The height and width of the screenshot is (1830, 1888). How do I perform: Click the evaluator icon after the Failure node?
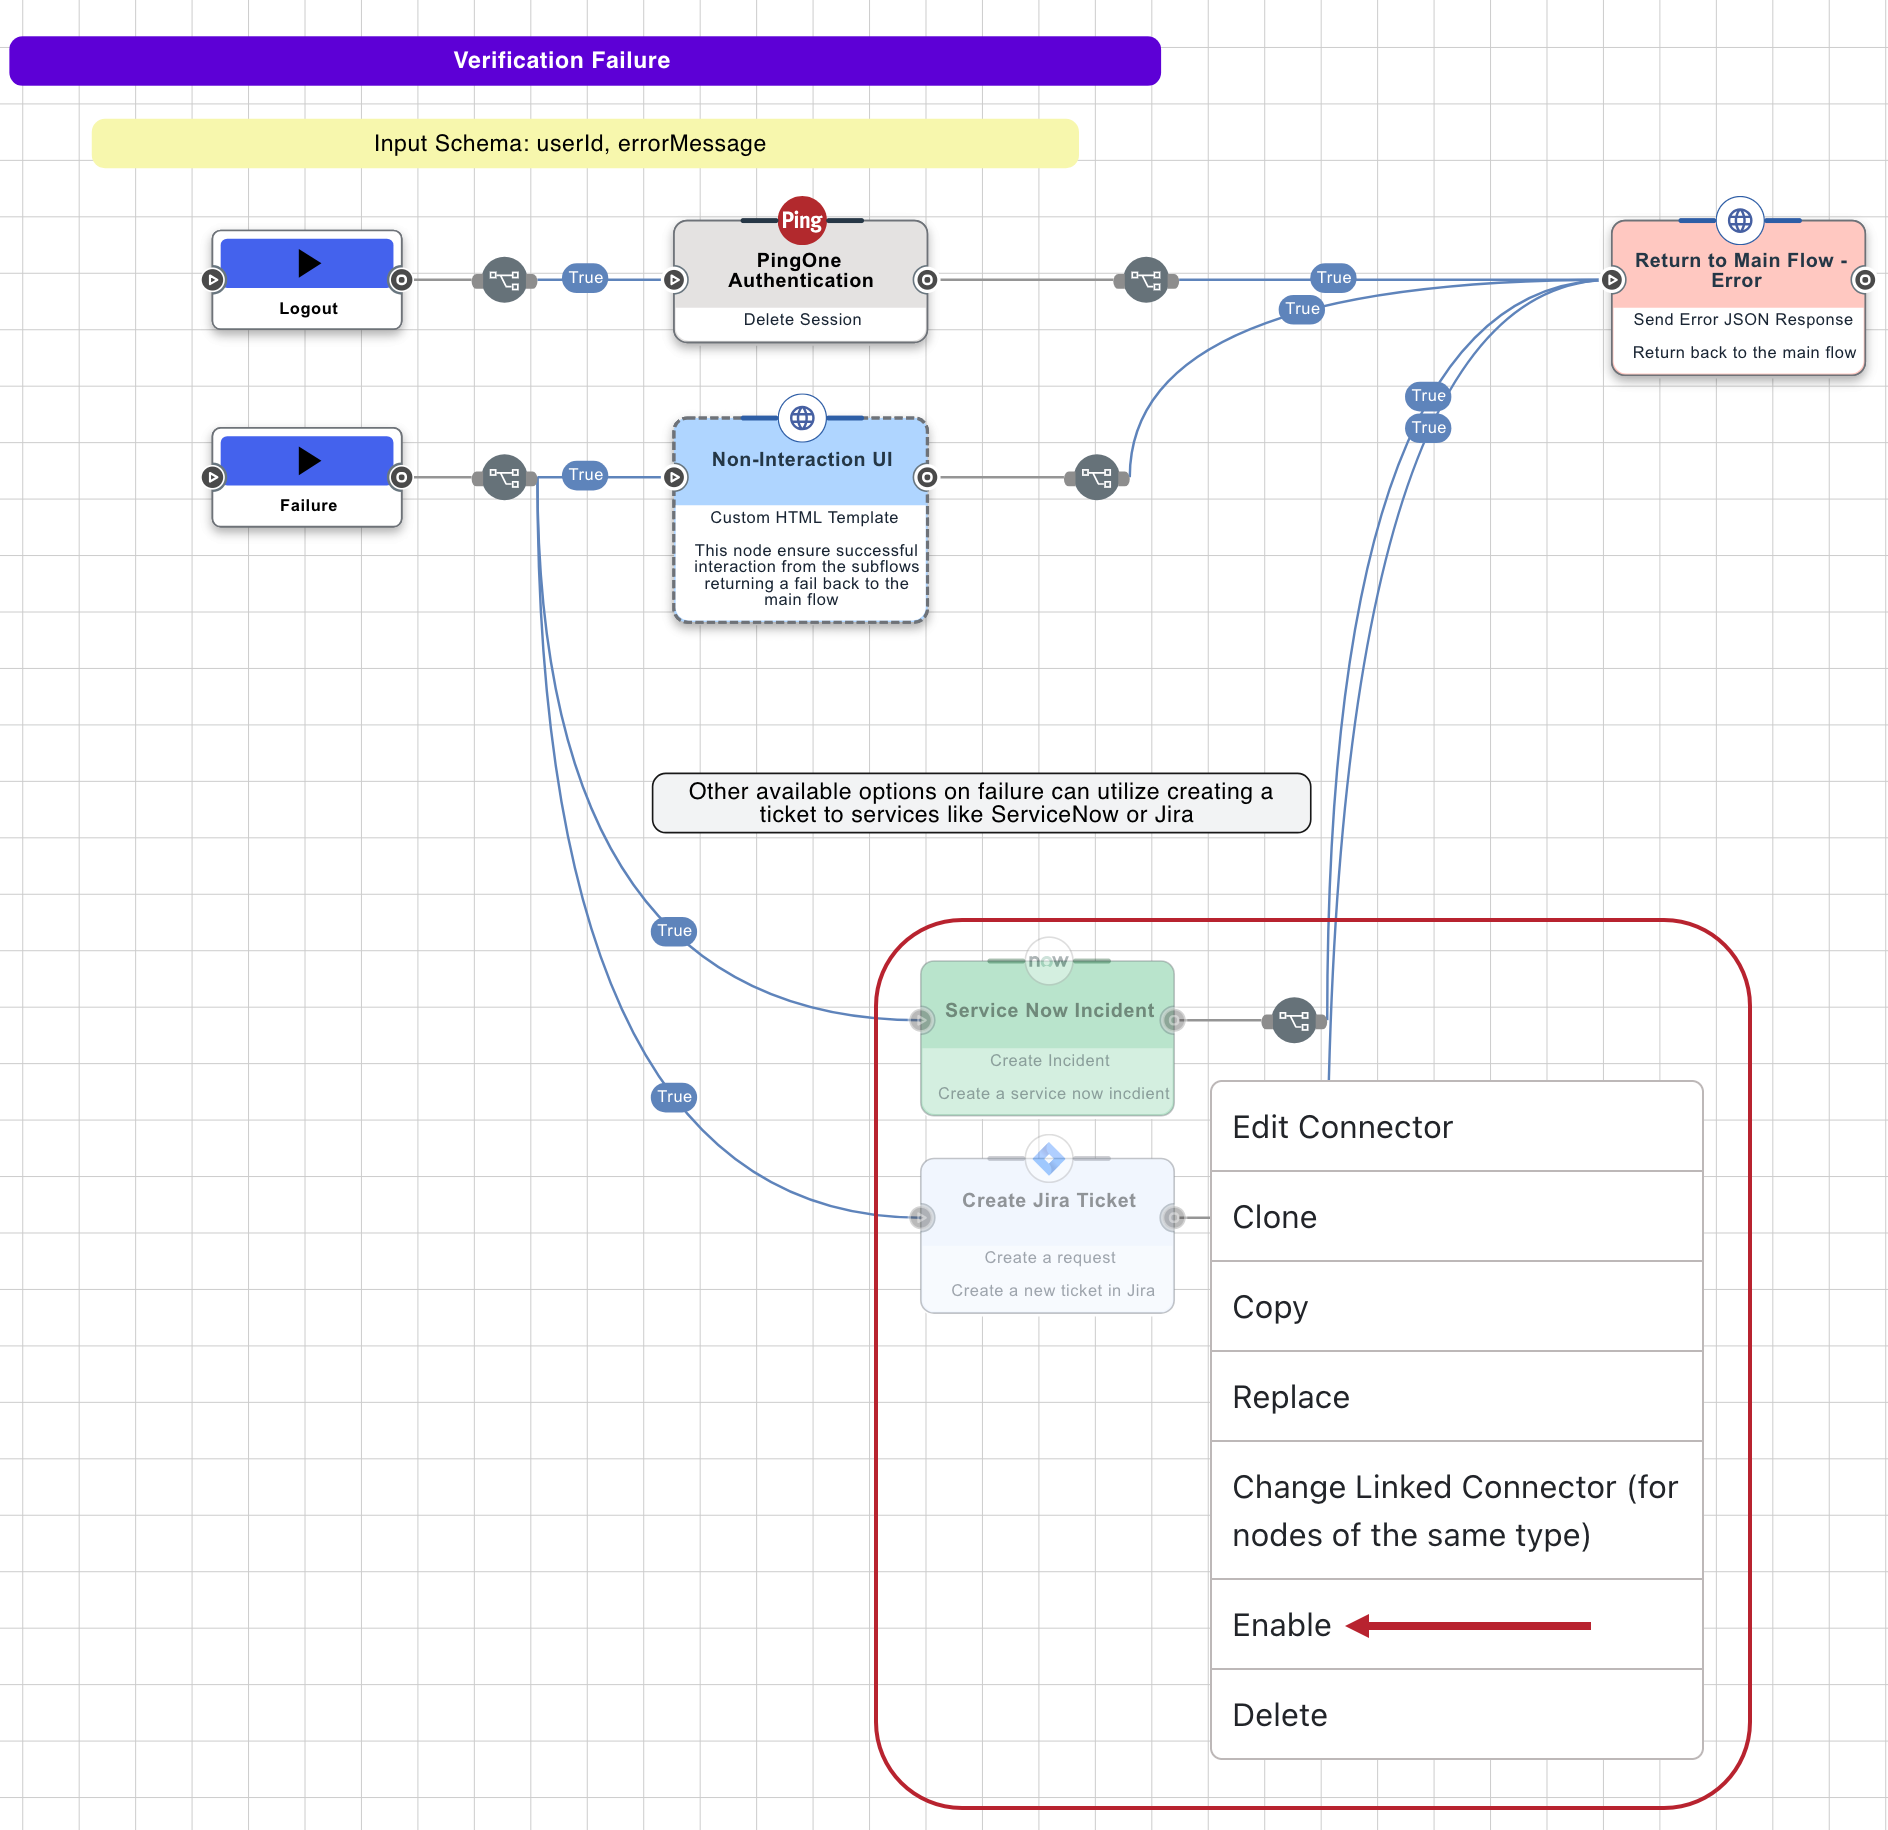pyautogui.click(x=503, y=478)
